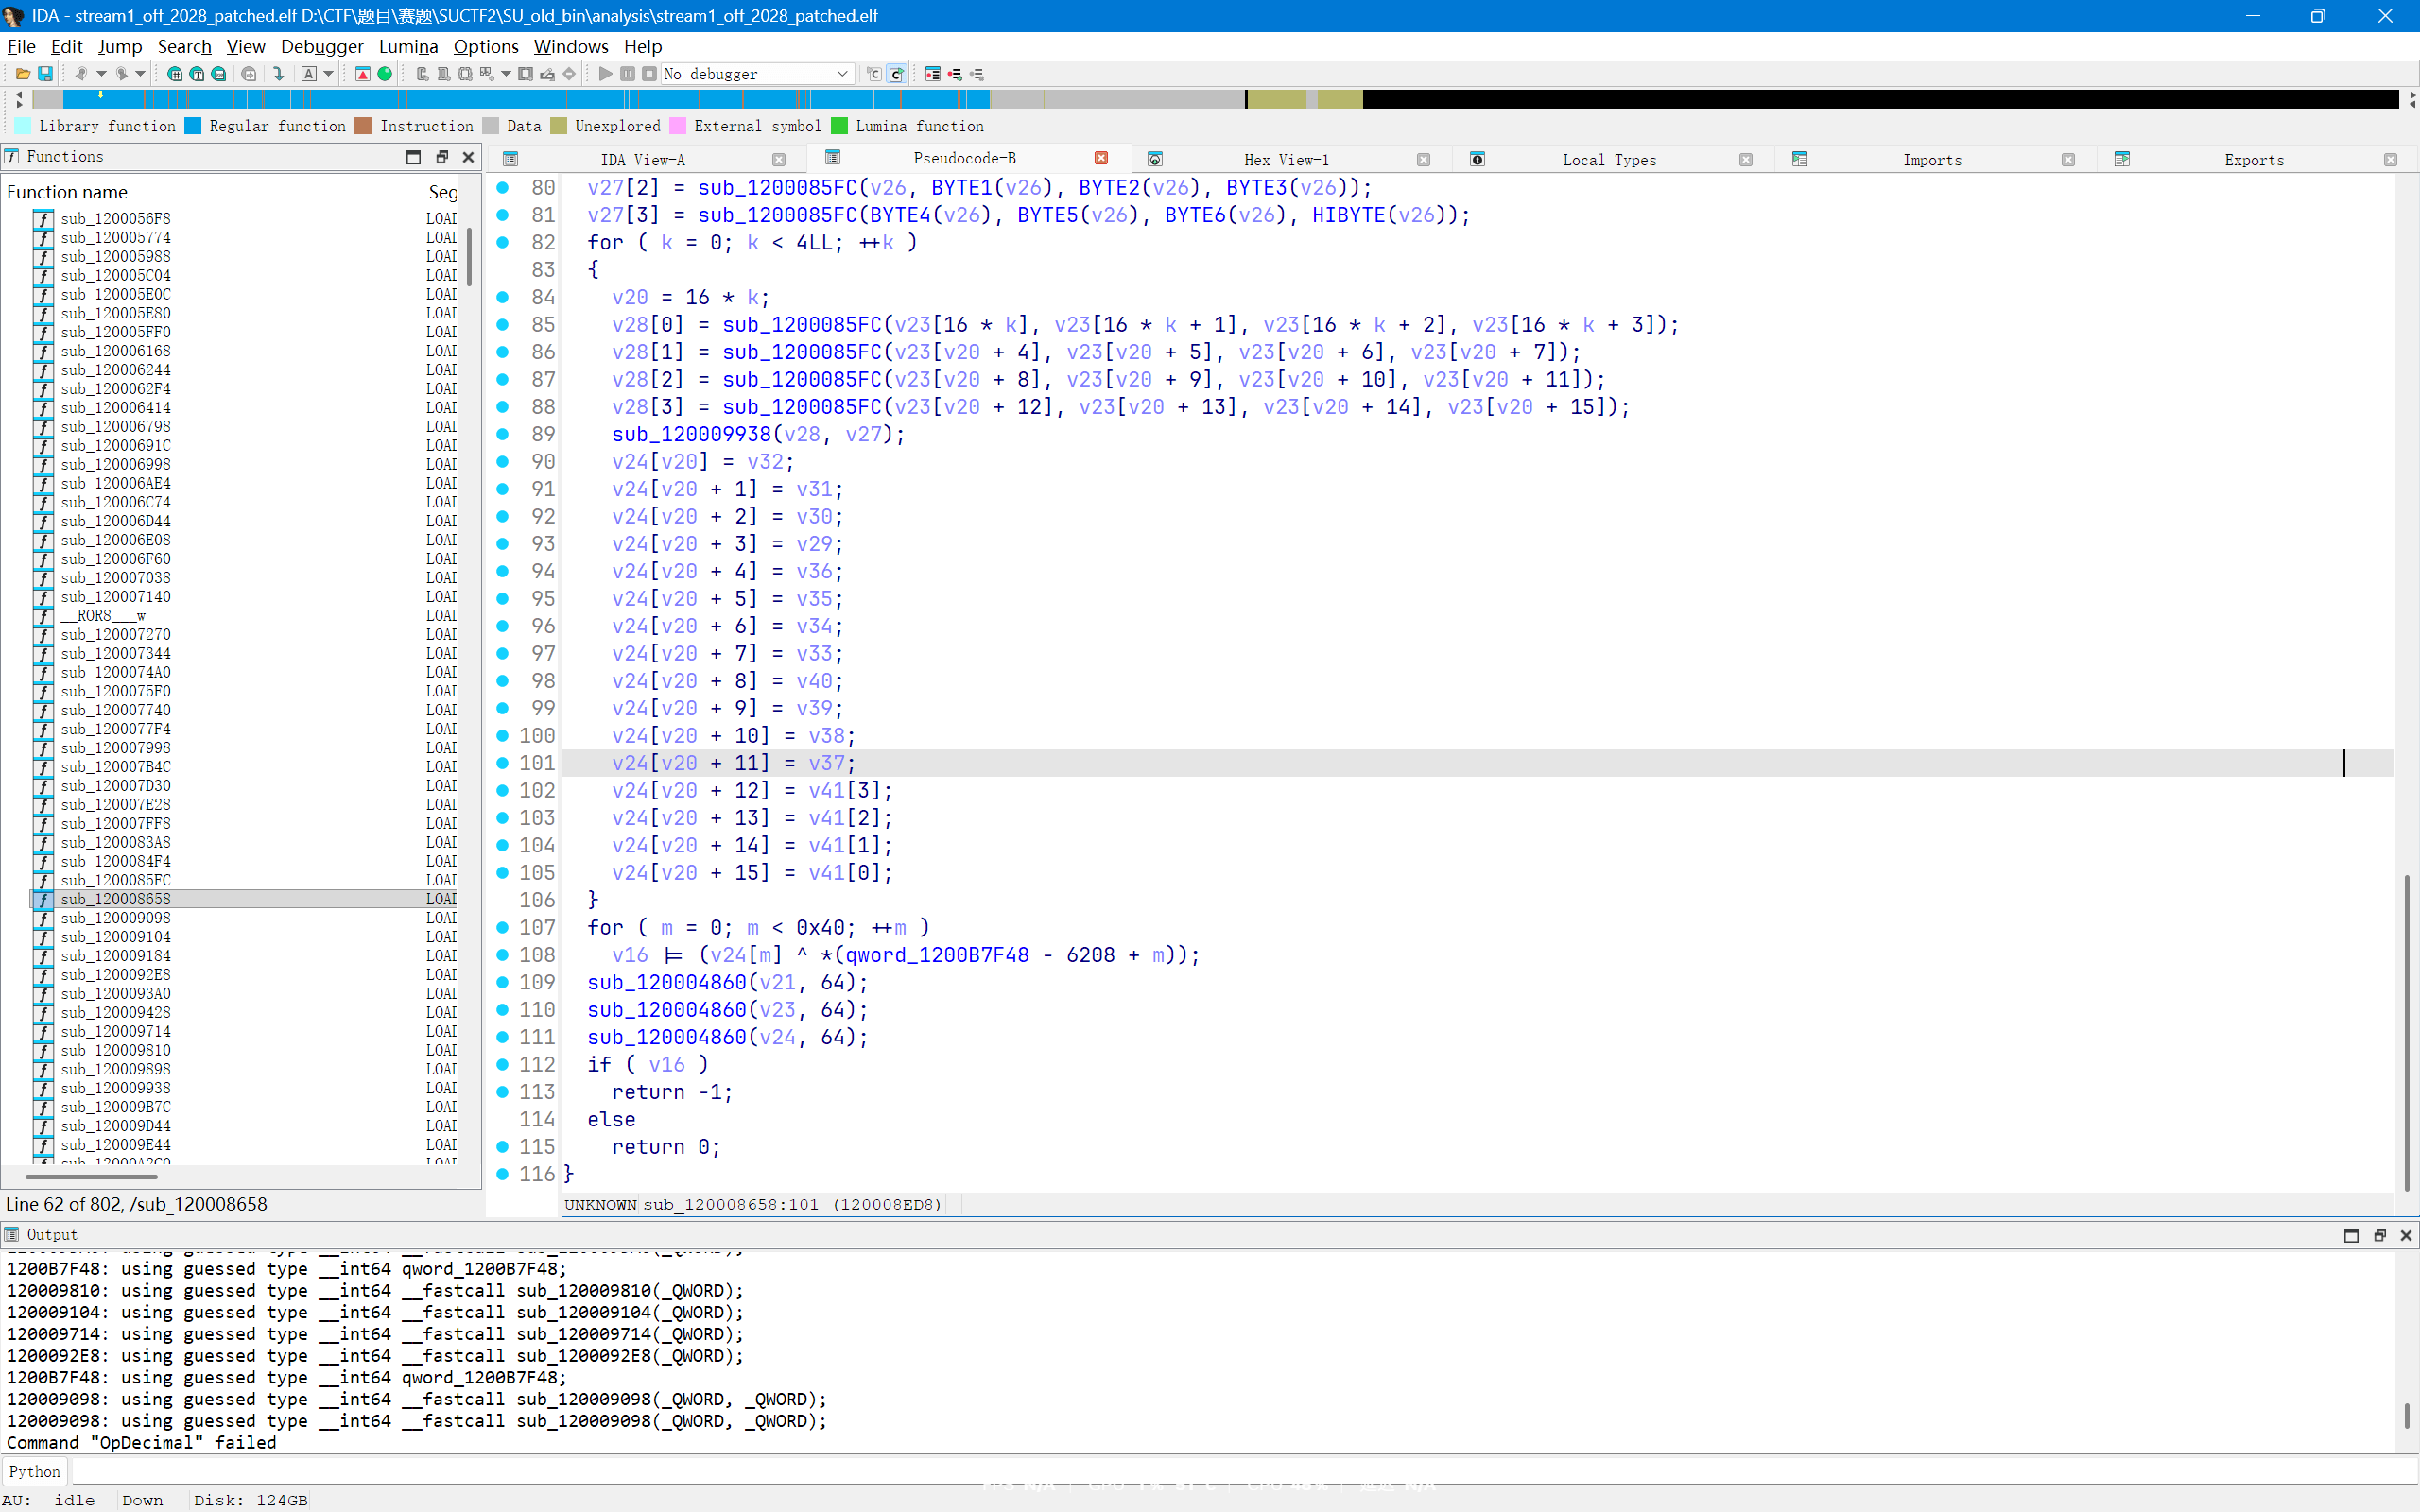Open the Lumina menu
The height and width of the screenshot is (1512, 2420).
408,46
